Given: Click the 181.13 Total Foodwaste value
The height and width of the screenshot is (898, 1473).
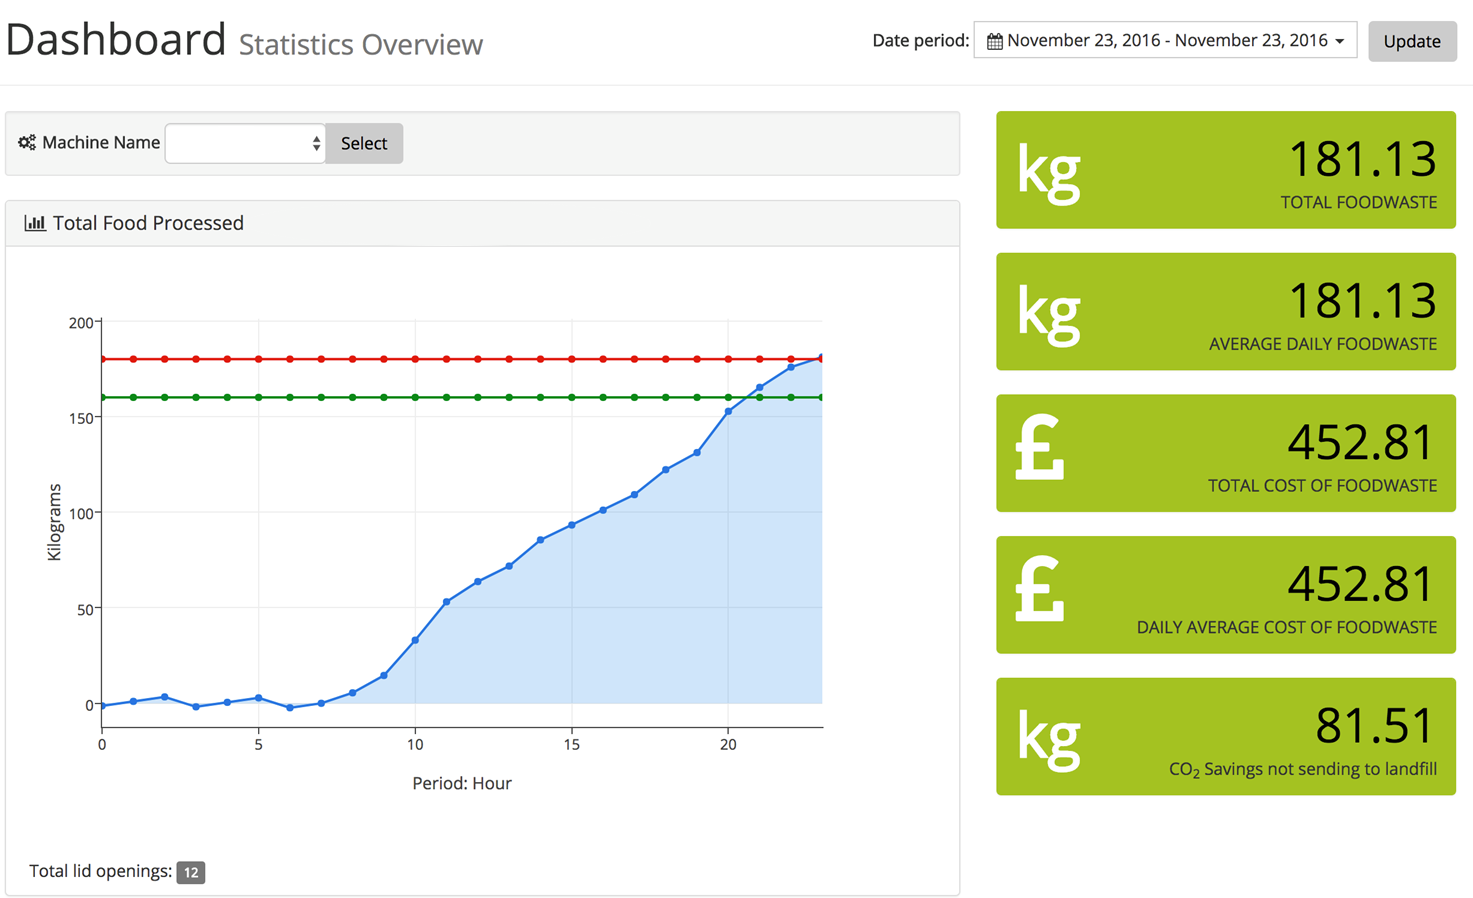Looking at the screenshot, I should 1362,160.
